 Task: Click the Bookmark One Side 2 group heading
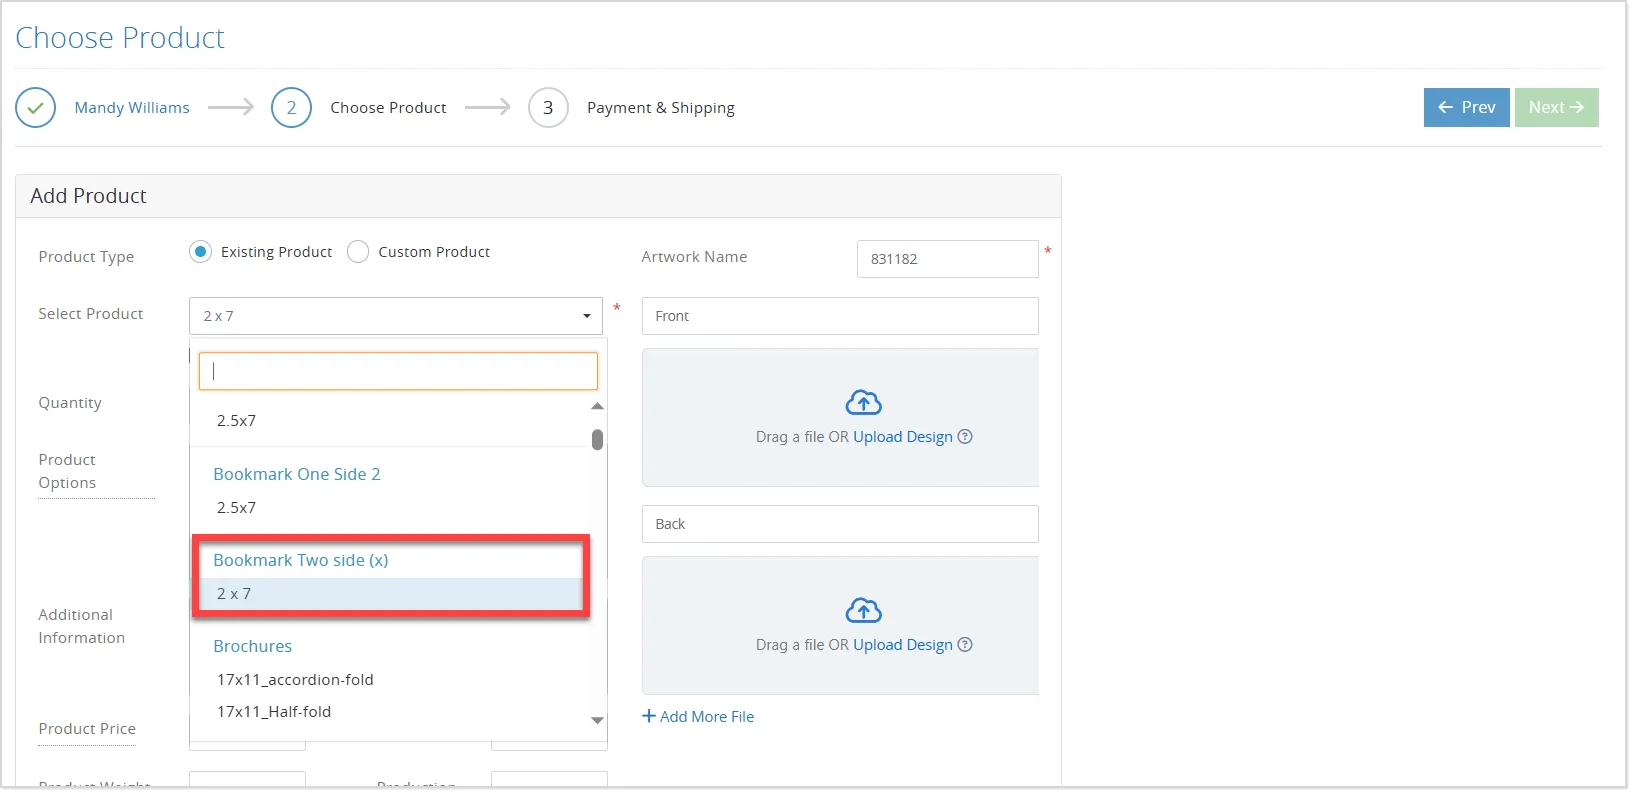(297, 475)
